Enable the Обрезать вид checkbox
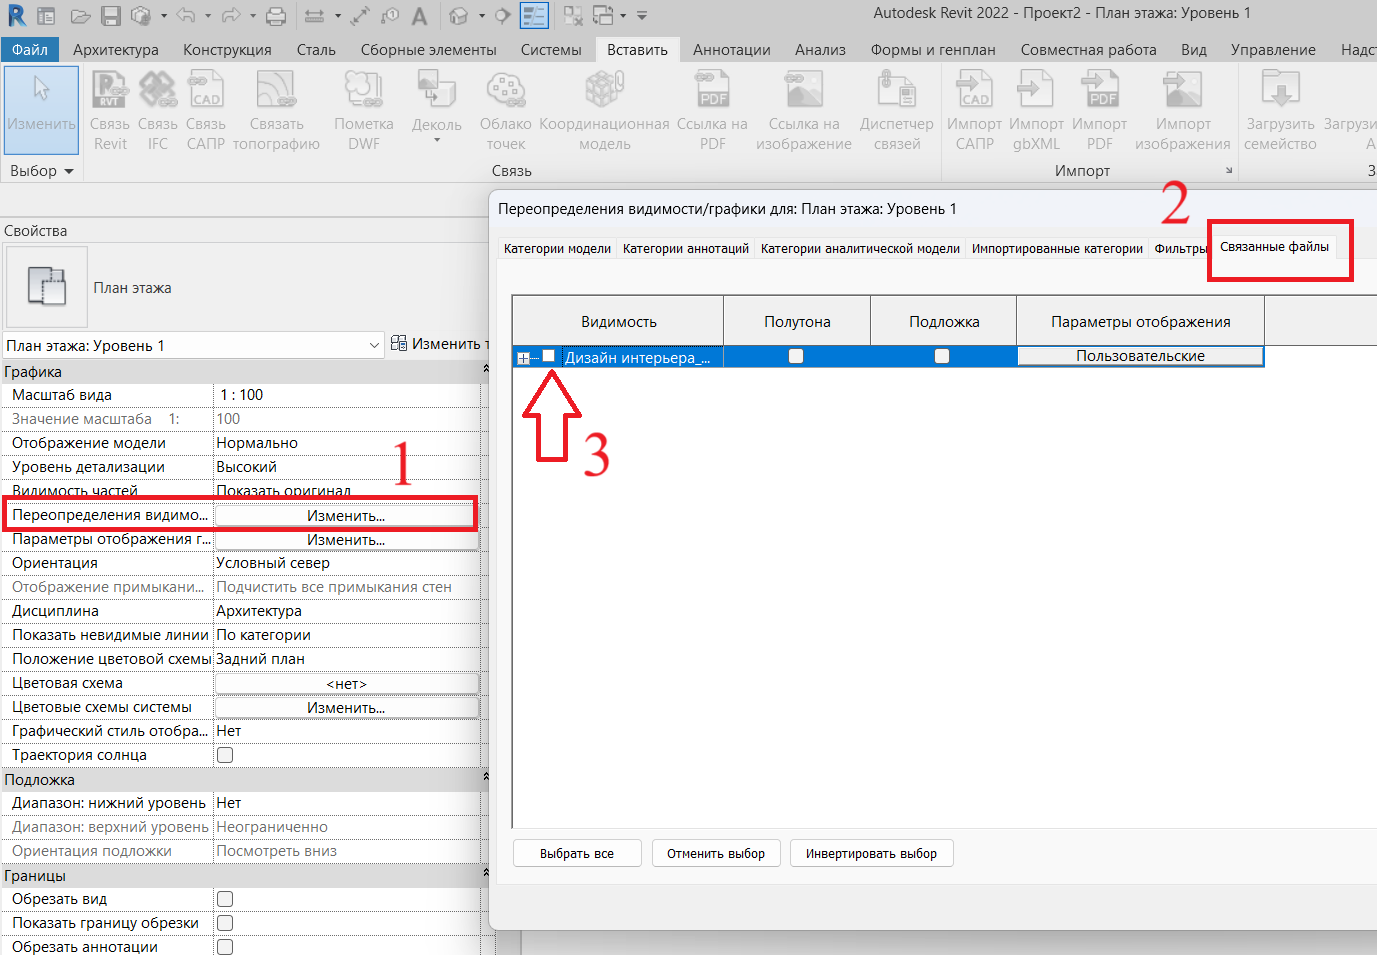This screenshot has width=1377, height=955. 225,899
